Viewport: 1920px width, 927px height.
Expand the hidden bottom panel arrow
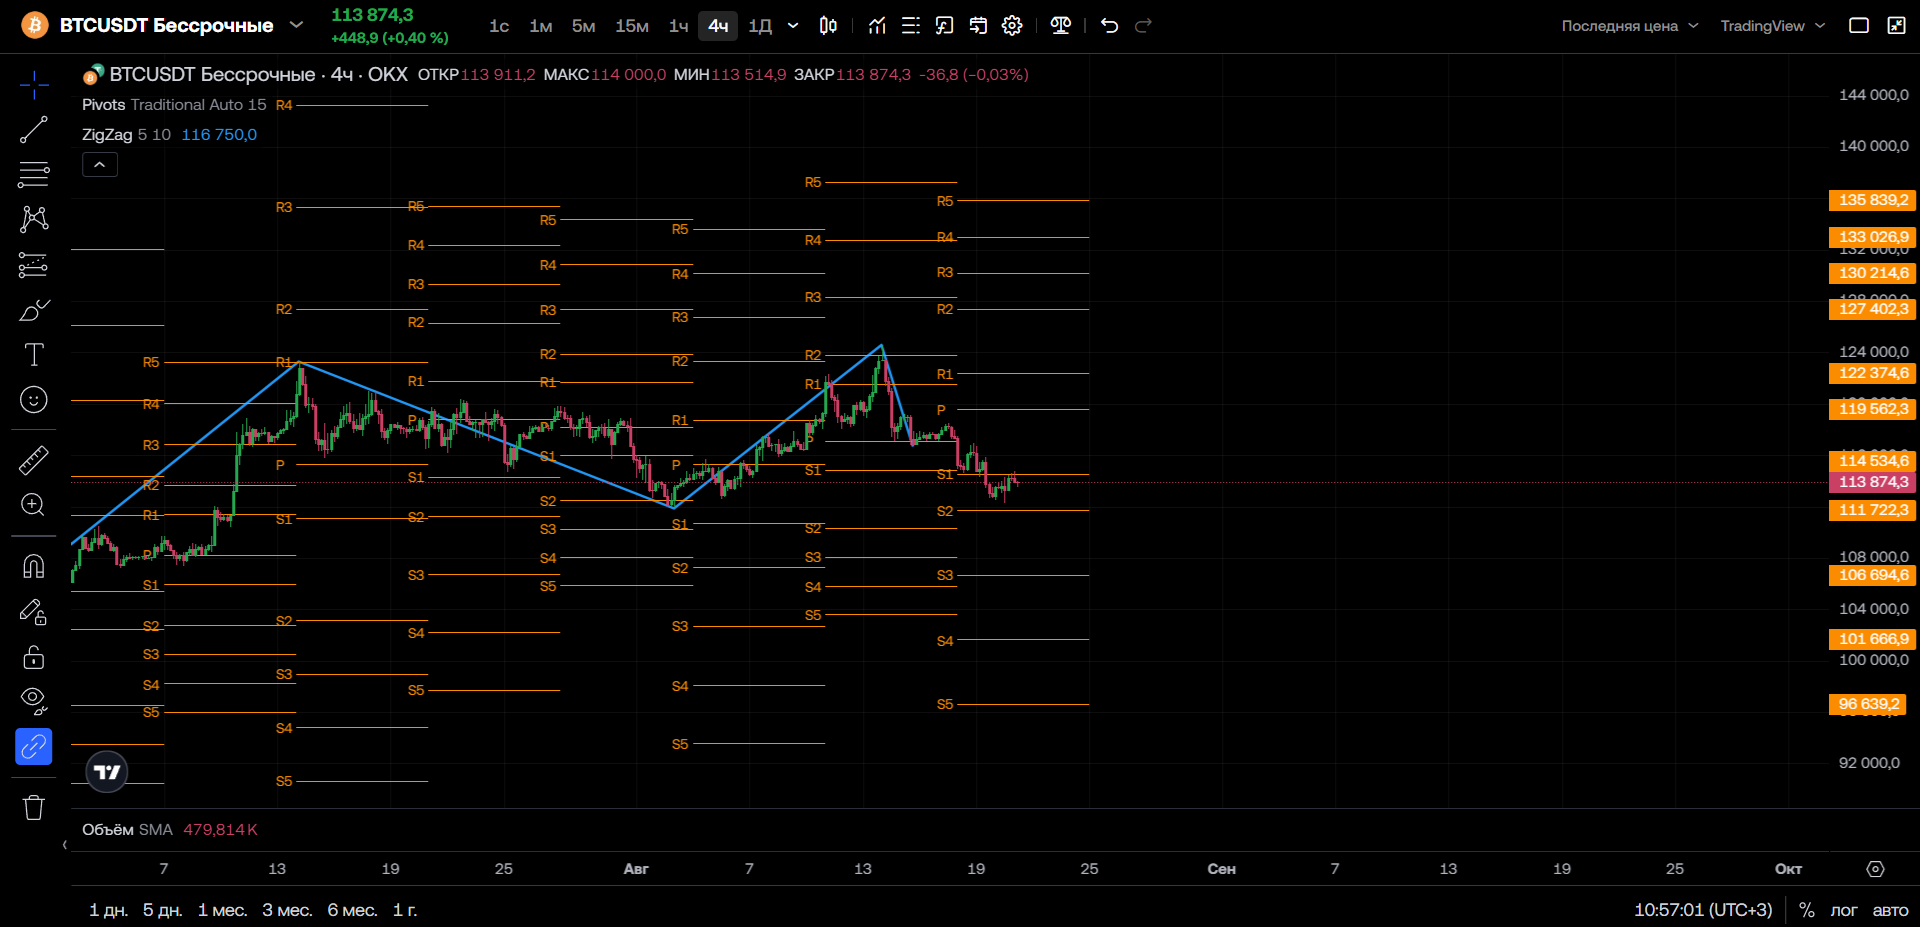point(65,845)
